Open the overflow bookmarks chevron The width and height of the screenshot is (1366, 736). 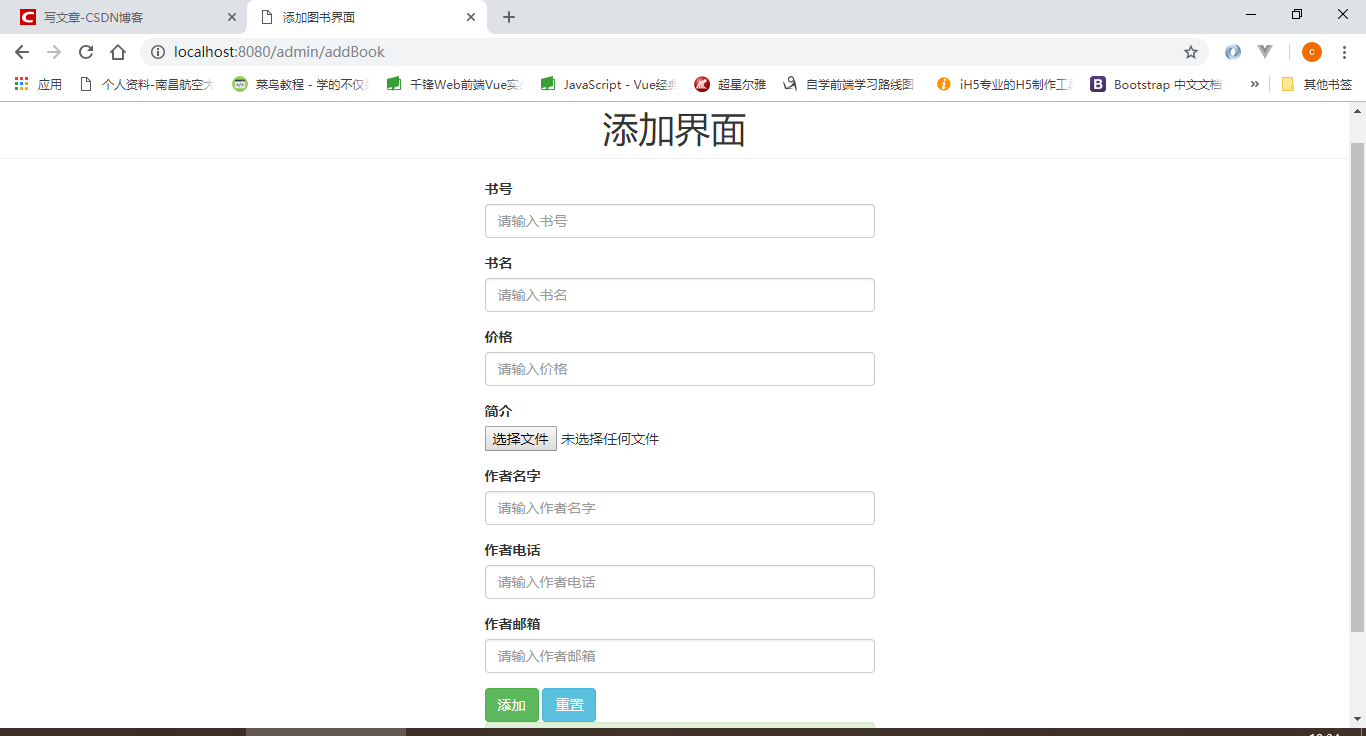click(1255, 84)
